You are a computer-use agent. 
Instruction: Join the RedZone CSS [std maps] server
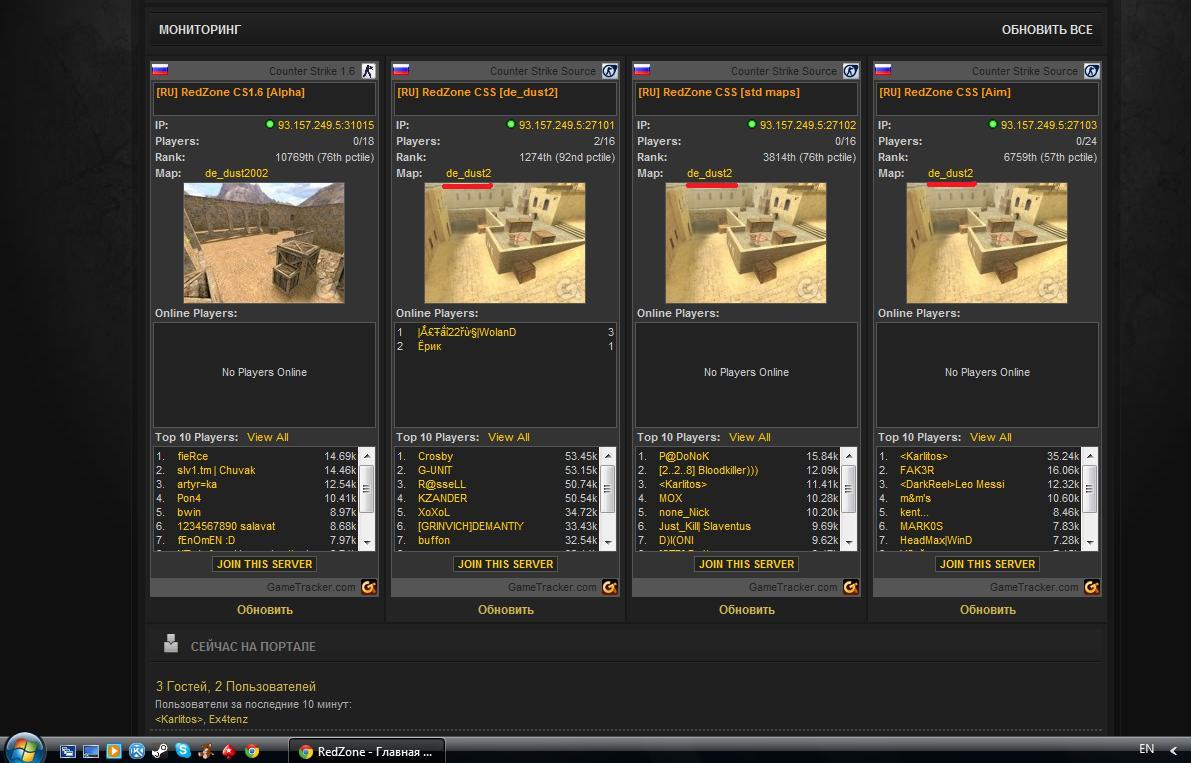(747, 564)
